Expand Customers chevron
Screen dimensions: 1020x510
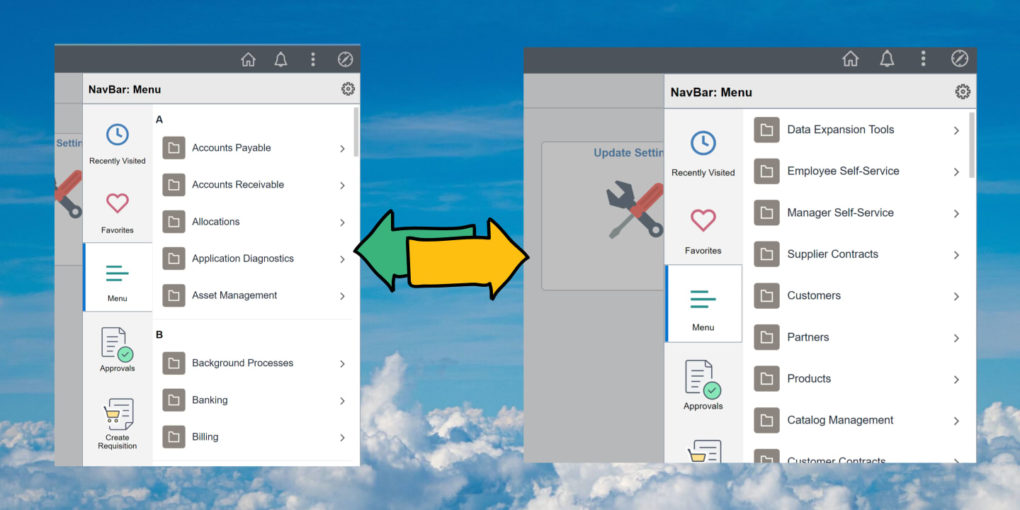pos(956,297)
